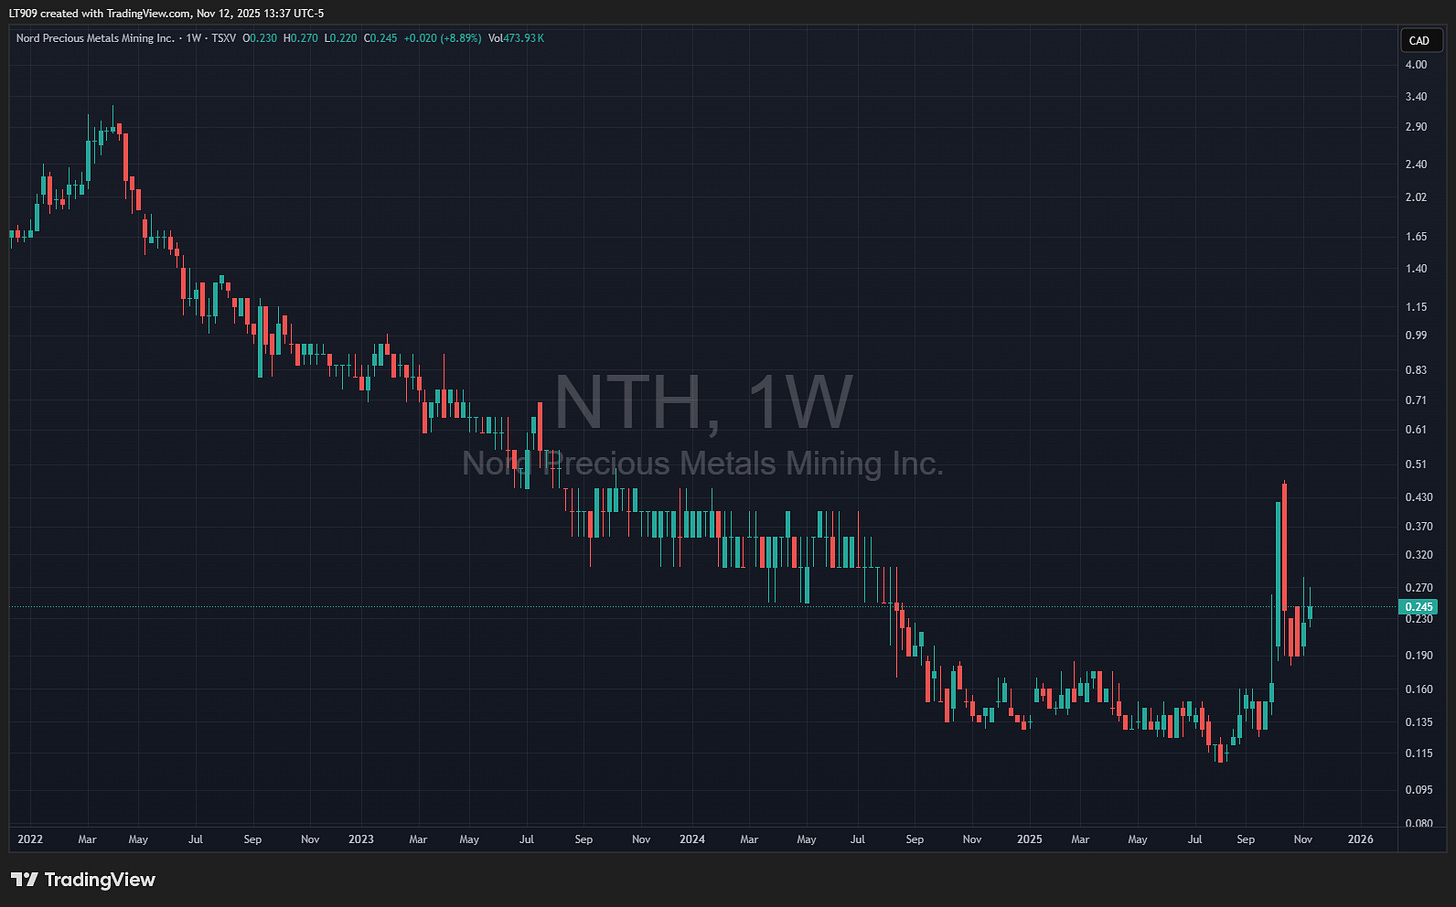
Task: Click the 2026 label on the time axis
Action: coord(1360,839)
